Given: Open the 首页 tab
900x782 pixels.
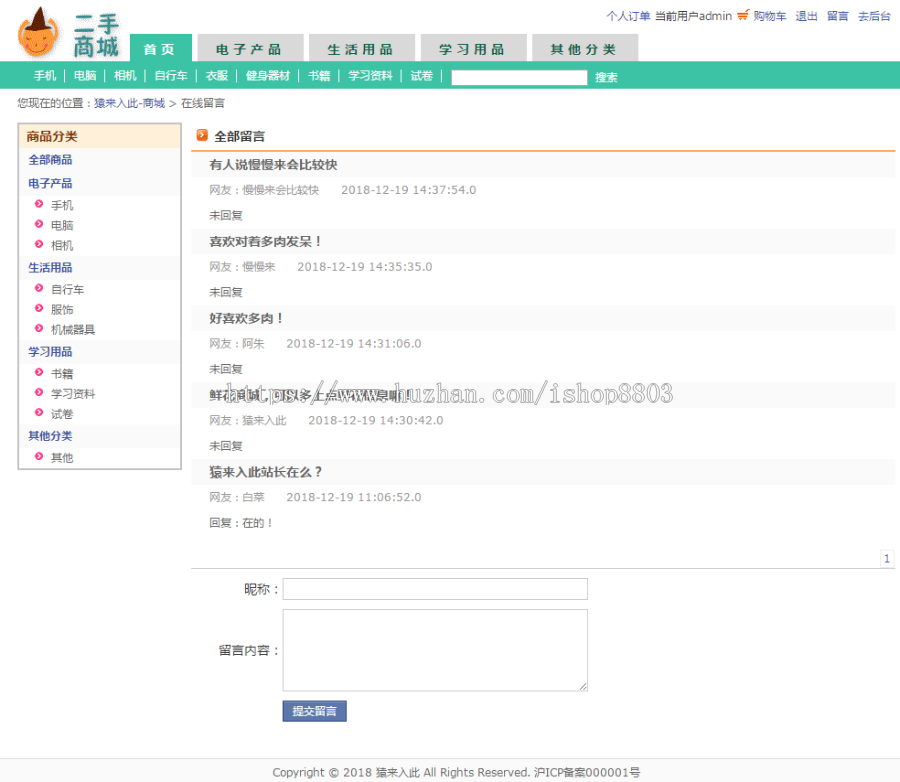Looking at the screenshot, I should [x=161, y=48].
